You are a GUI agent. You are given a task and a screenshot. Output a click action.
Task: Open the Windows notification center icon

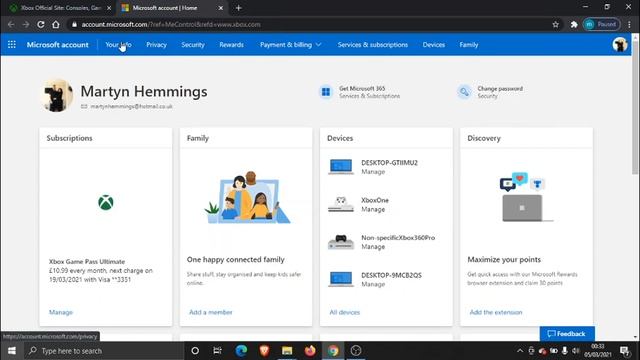click(624, 351)
